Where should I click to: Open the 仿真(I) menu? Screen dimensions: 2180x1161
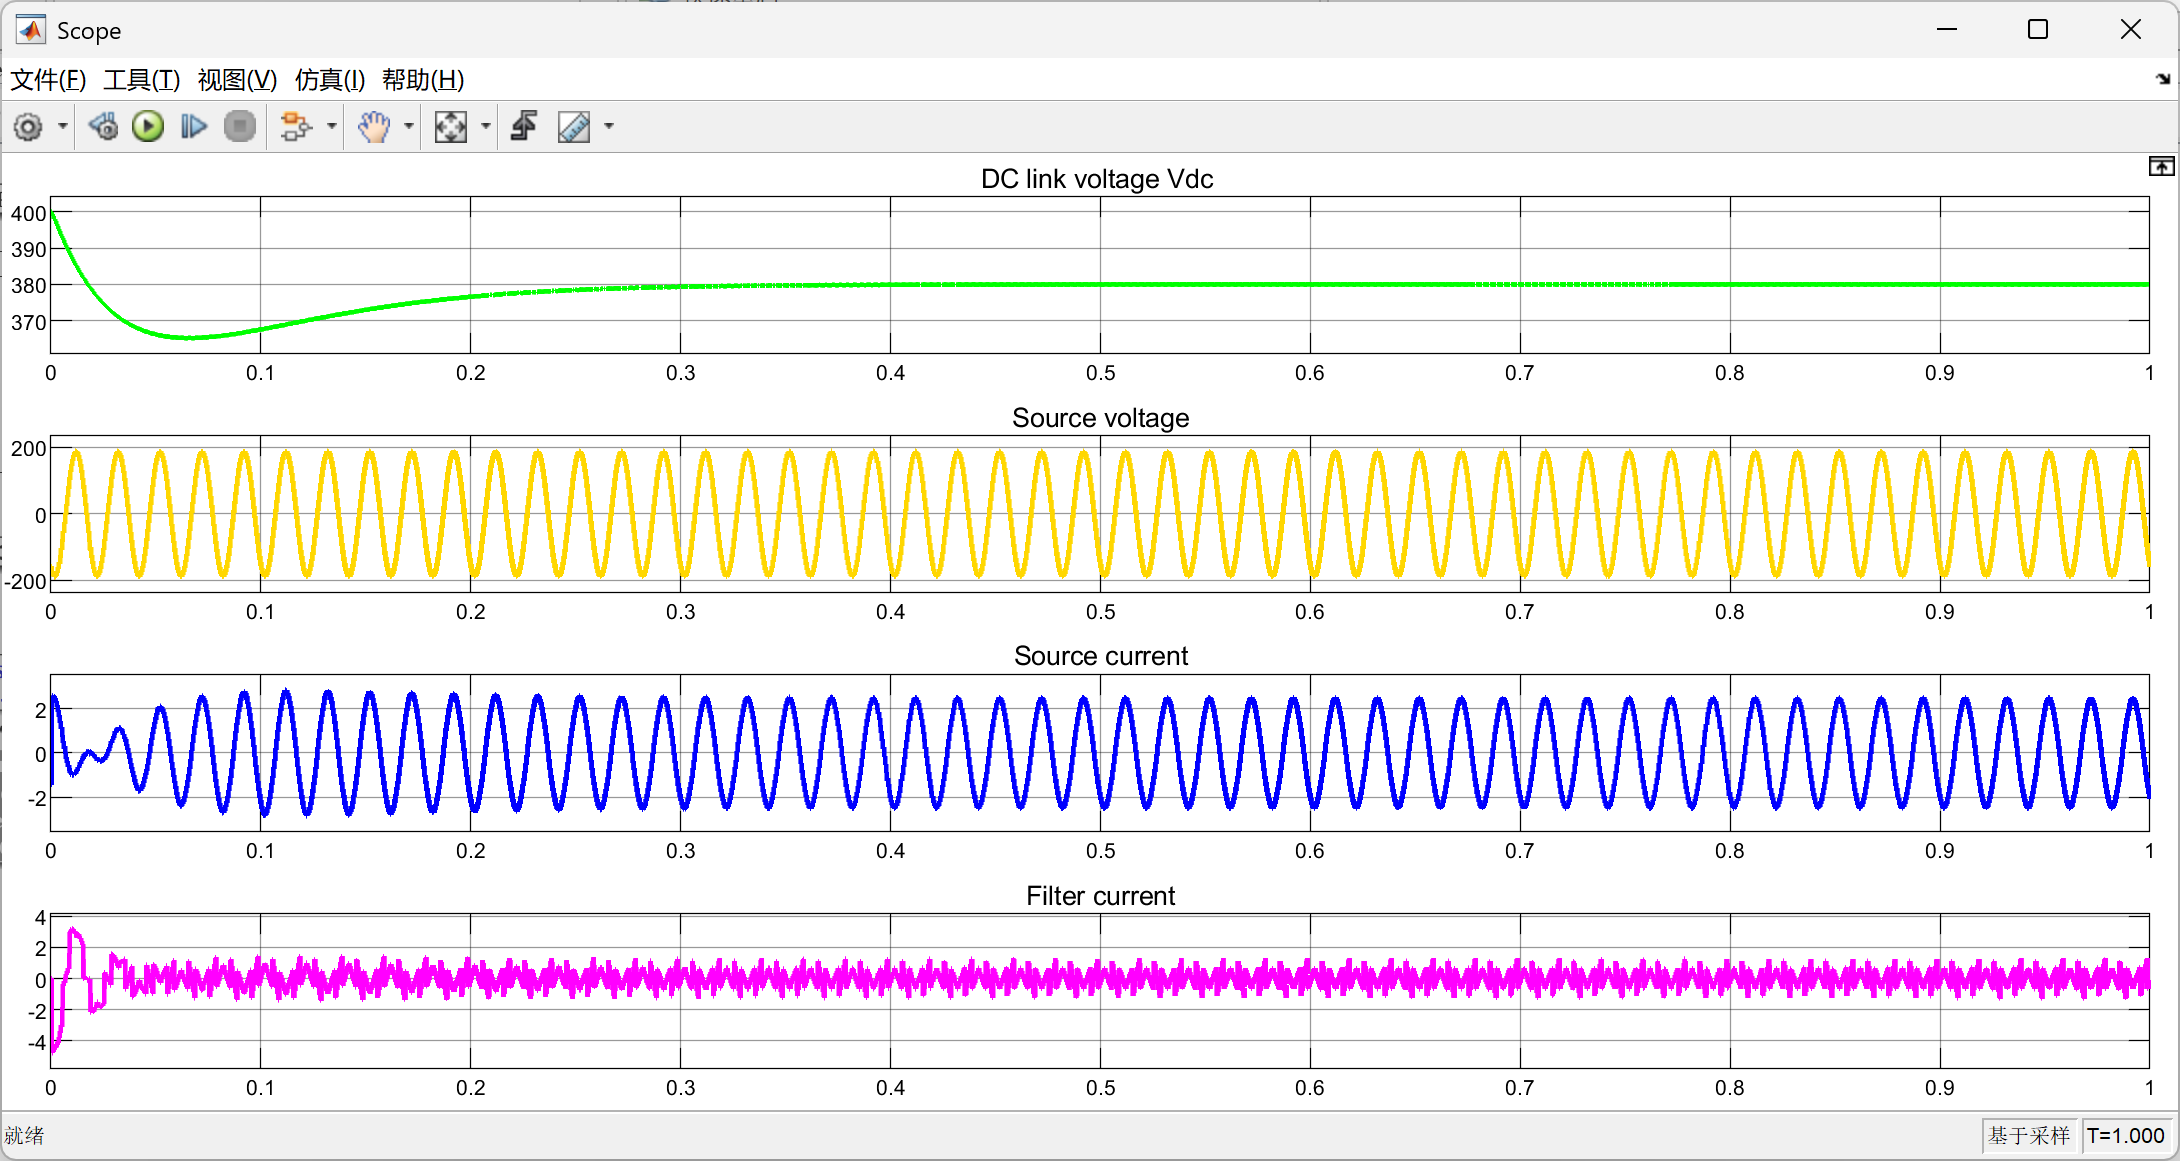(x=330, y=80)
